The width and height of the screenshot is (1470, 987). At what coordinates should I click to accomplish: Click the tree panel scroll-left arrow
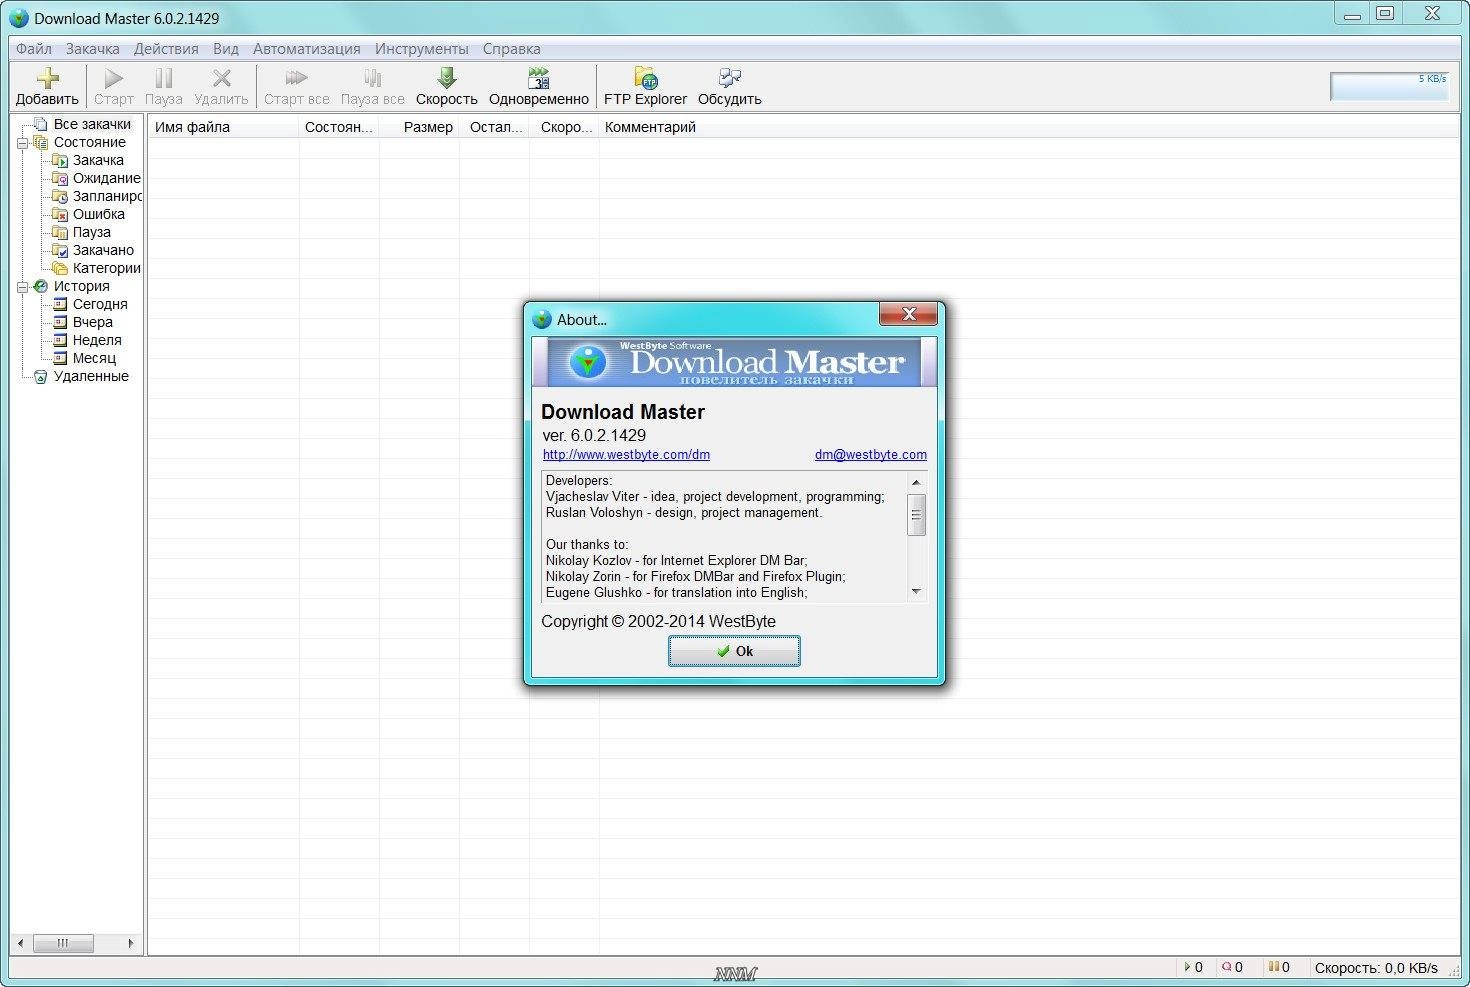pyautogui.click(x=20, y=943)
